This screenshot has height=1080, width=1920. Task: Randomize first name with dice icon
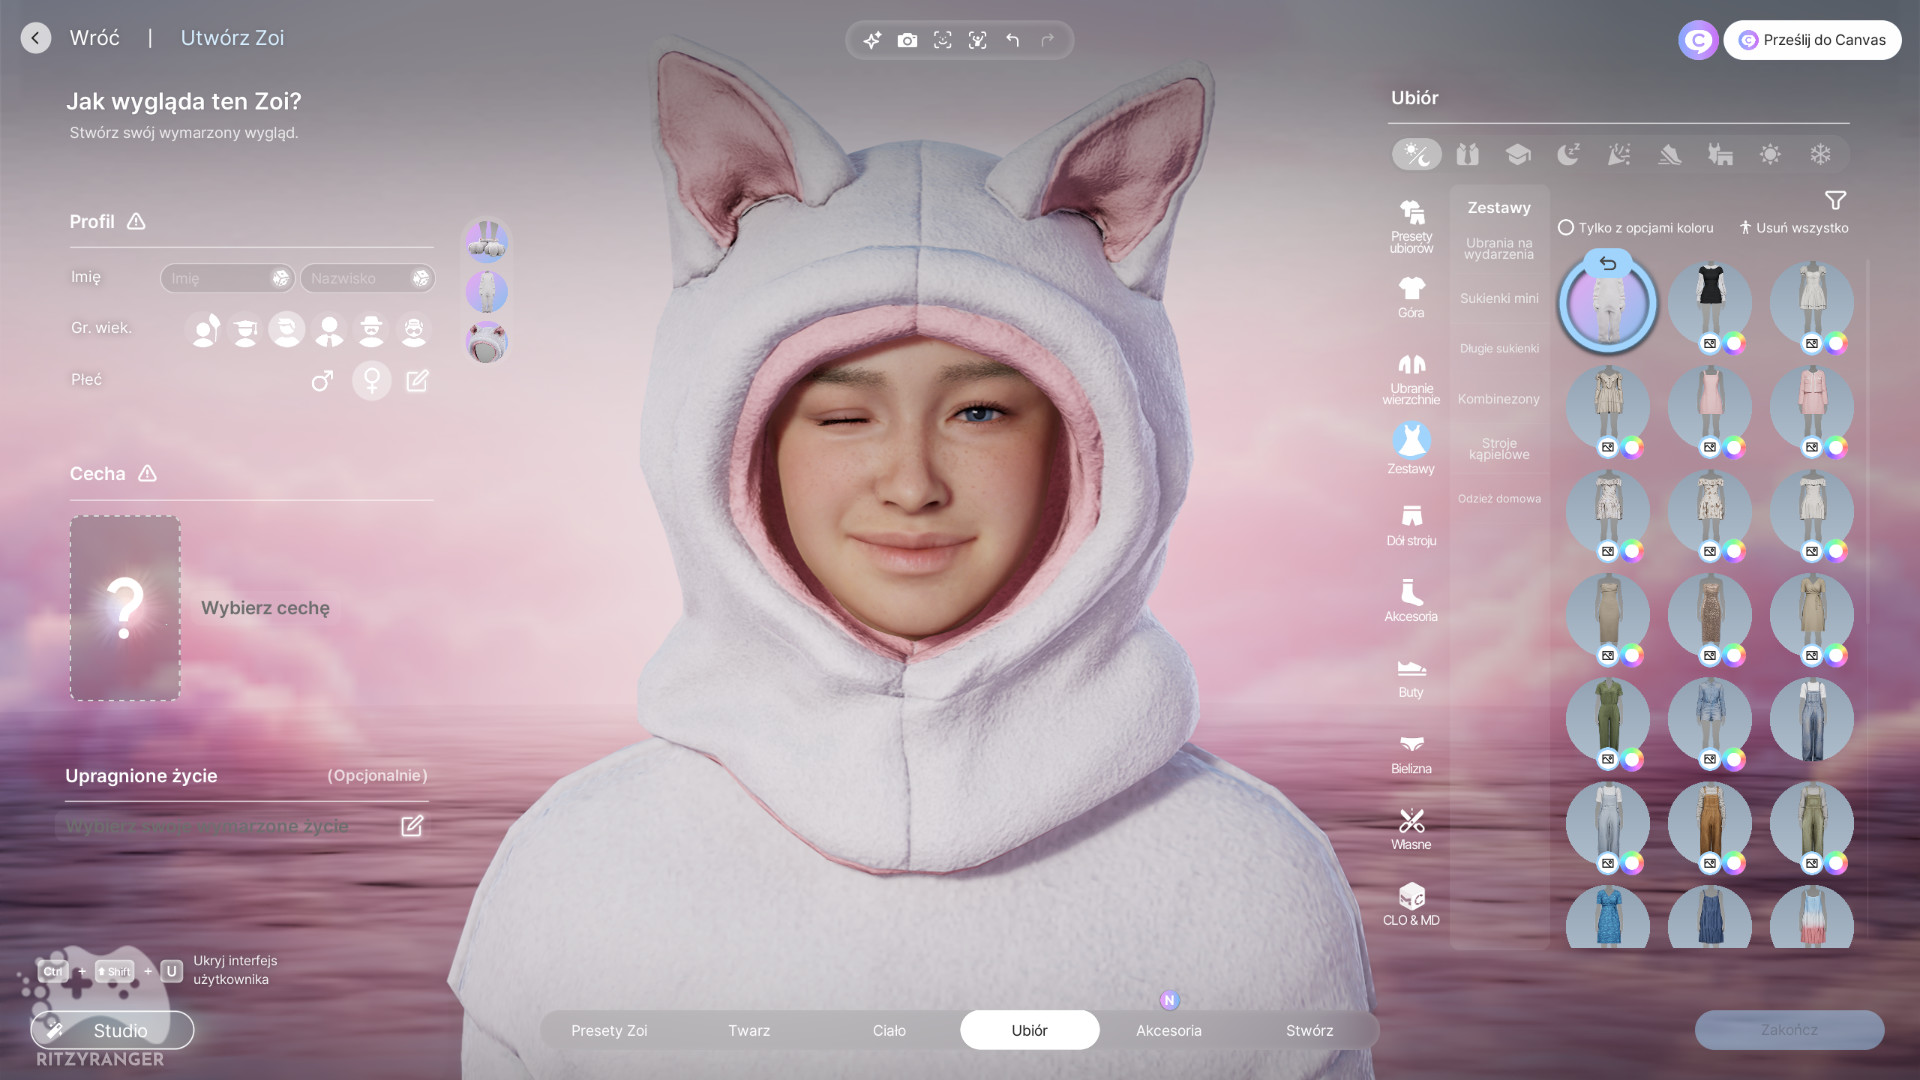pos(281,278)
